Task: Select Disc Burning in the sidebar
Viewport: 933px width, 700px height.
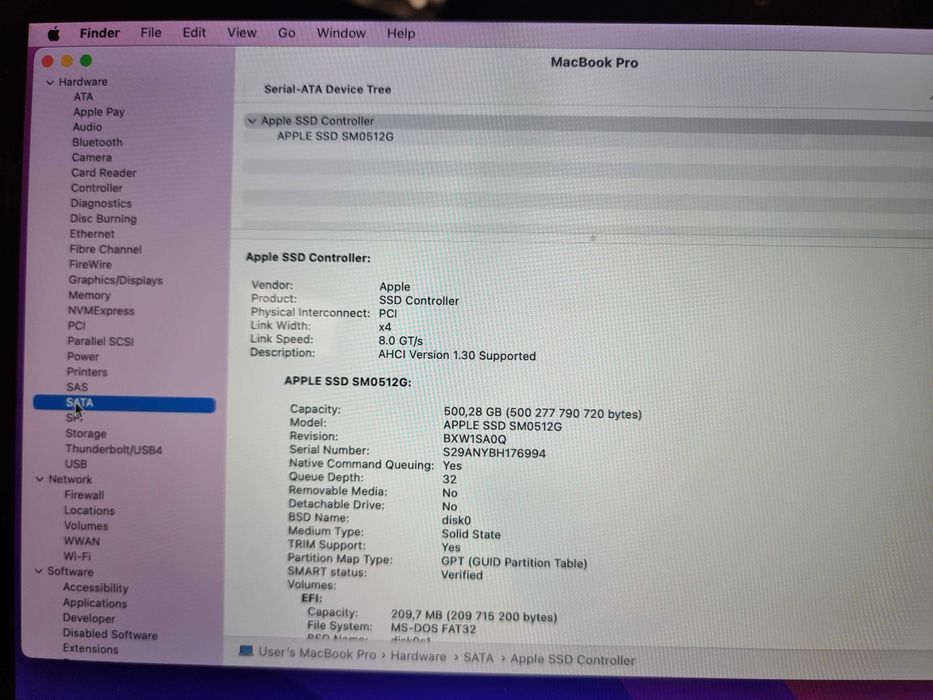Action: pyautogui.click(x=103, y=218)
